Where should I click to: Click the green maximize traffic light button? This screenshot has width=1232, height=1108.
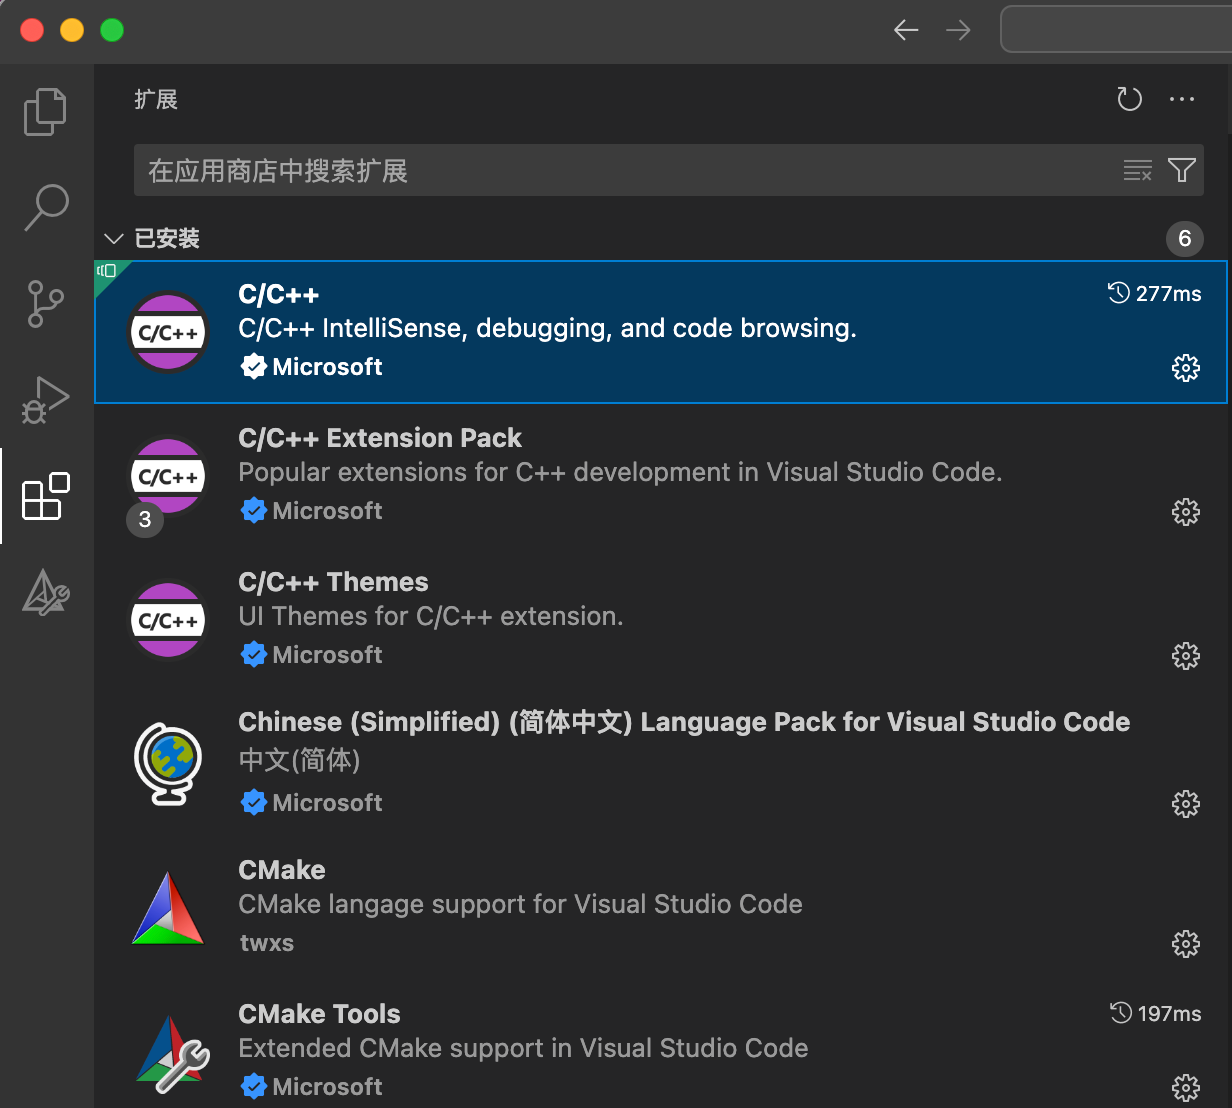(111, 30)
